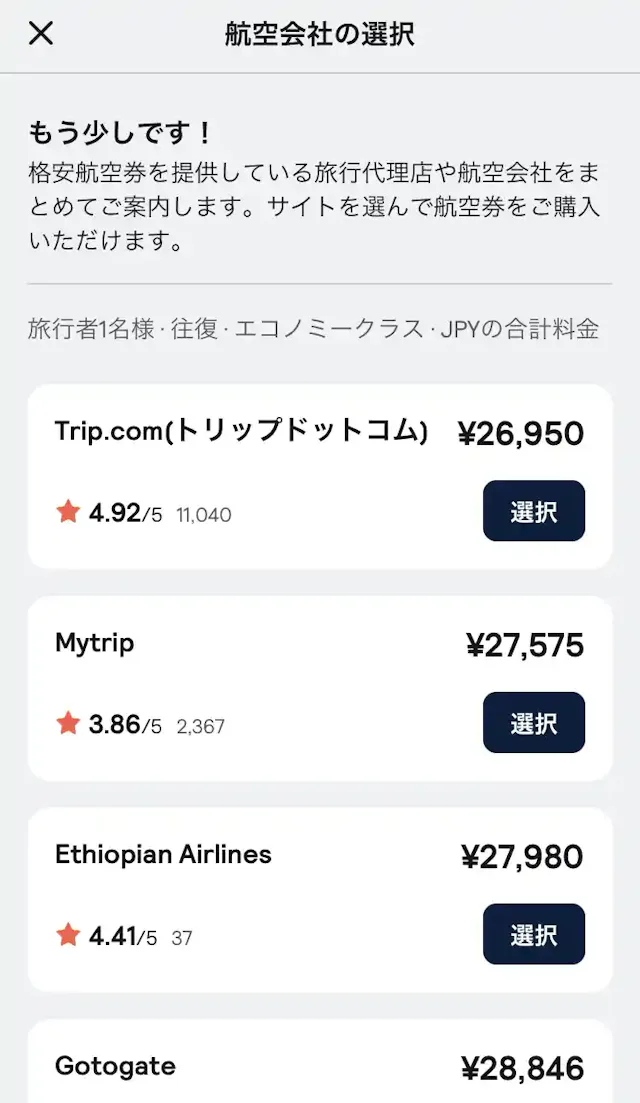This screenshot has width=640, height=1103.
Task: Click Mytrip 3.86/5 rating score
Action: [124, 725]
